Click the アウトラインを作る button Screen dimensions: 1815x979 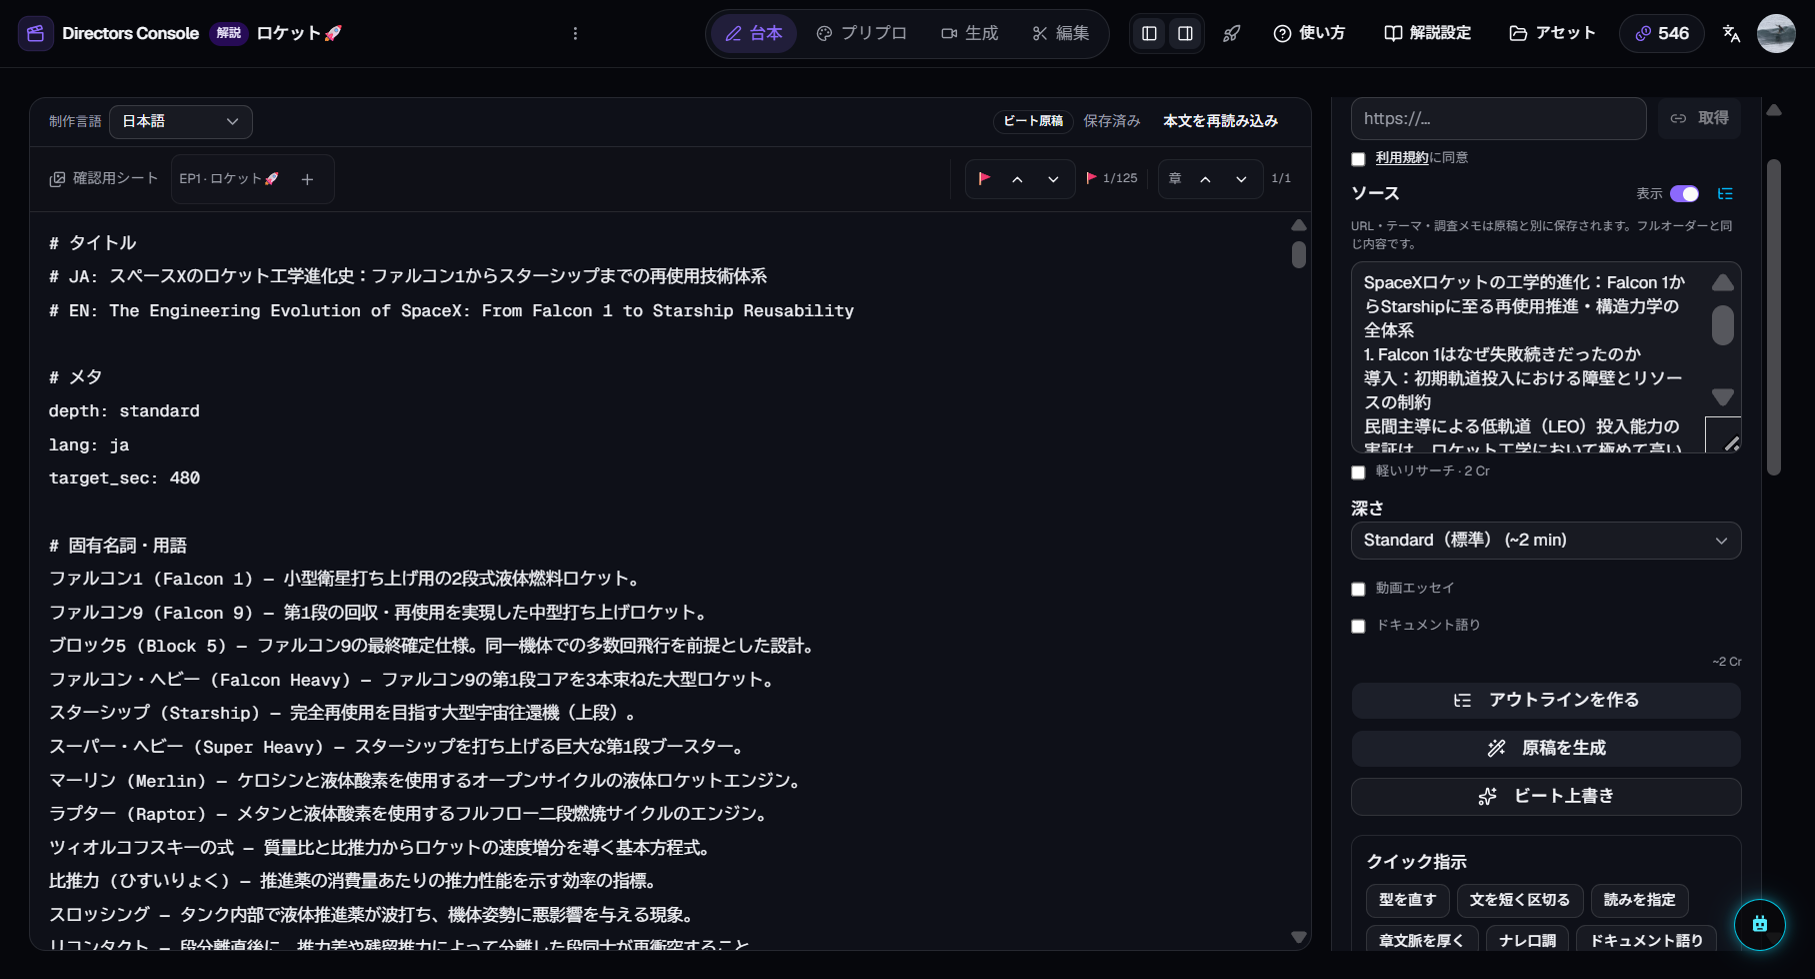(x=1546, y=700)
